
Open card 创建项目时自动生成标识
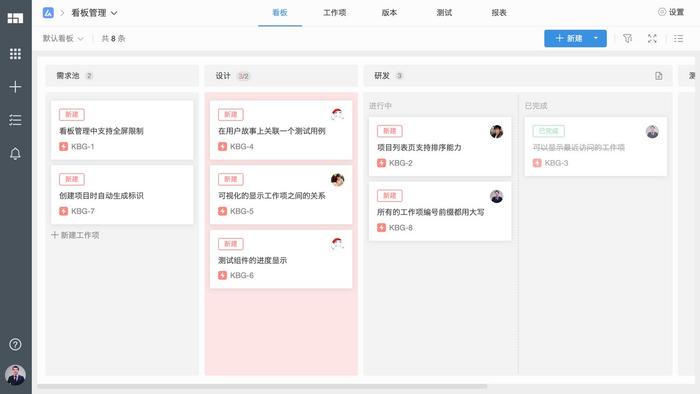(122, 195)
